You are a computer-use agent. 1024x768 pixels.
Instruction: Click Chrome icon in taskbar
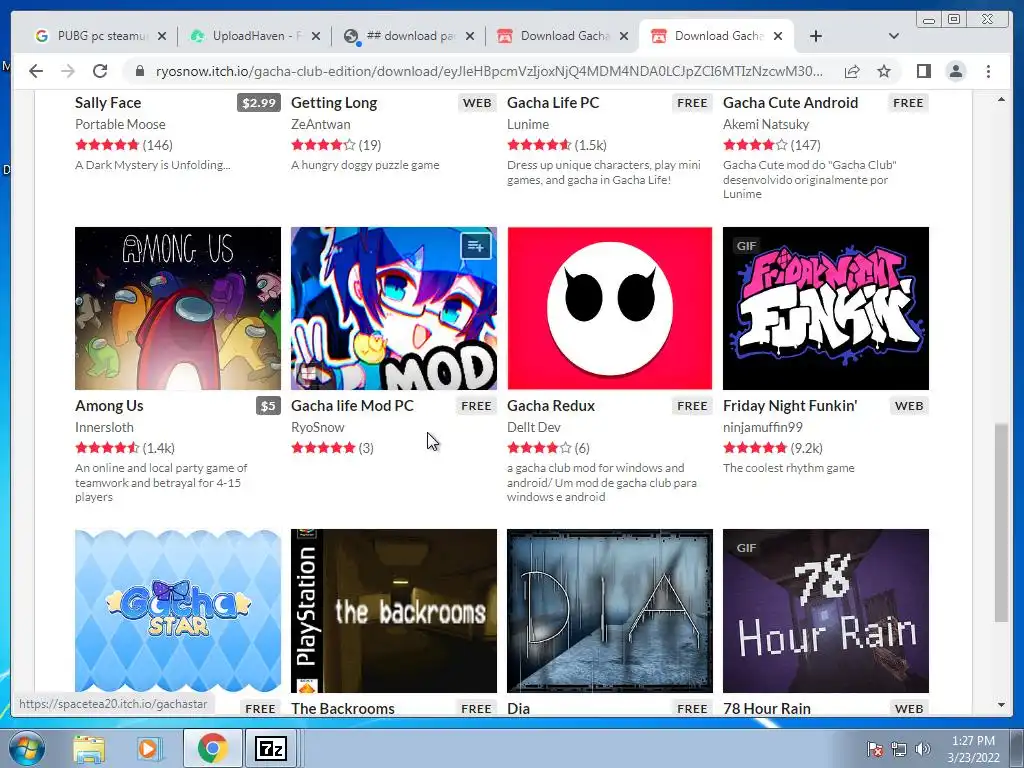click(x=212, y=748)
